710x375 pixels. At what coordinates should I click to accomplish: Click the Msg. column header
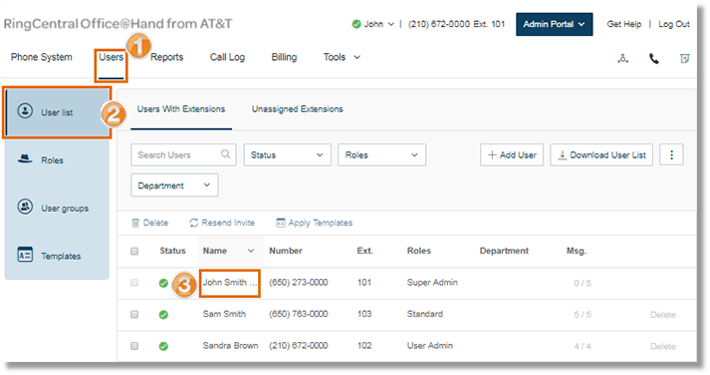pos(576,251)
